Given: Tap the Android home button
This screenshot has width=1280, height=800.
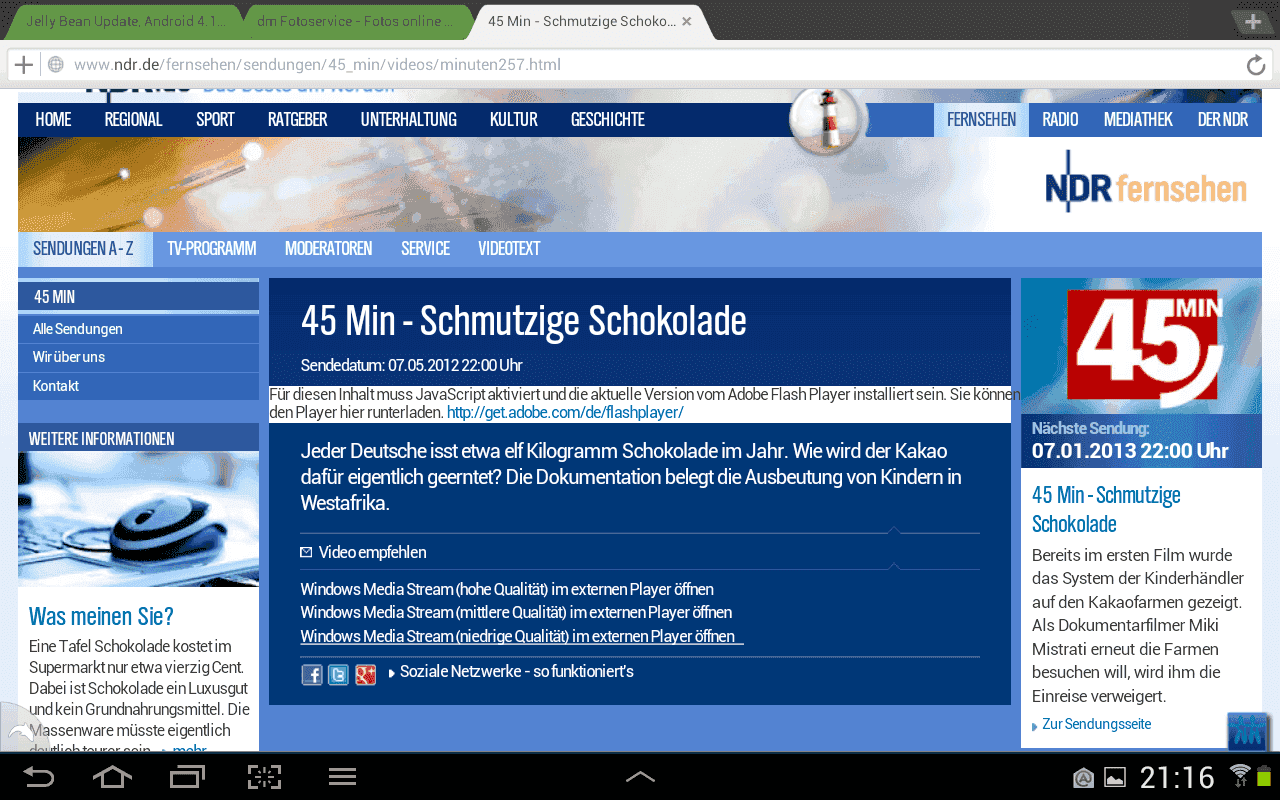Looking at the screenshot, I should tap(112, 777).
